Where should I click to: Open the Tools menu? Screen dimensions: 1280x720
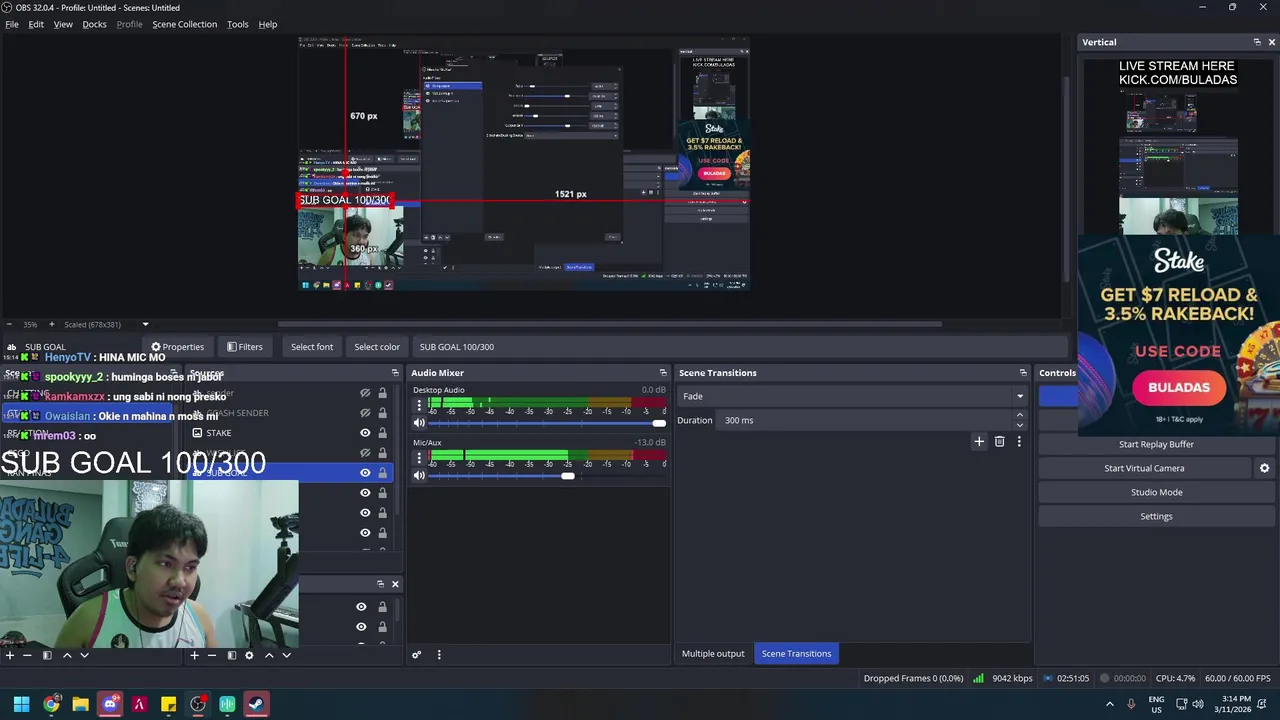pos(237,24)
